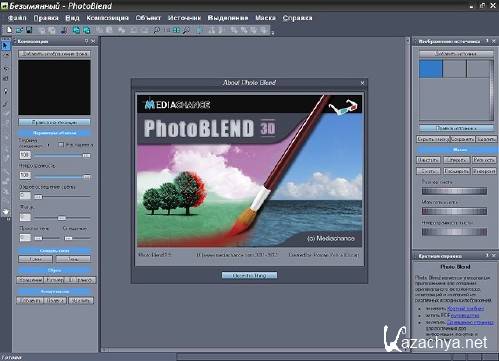
Task: Click the black composition preview thumbnail
Action: (54, 87)
